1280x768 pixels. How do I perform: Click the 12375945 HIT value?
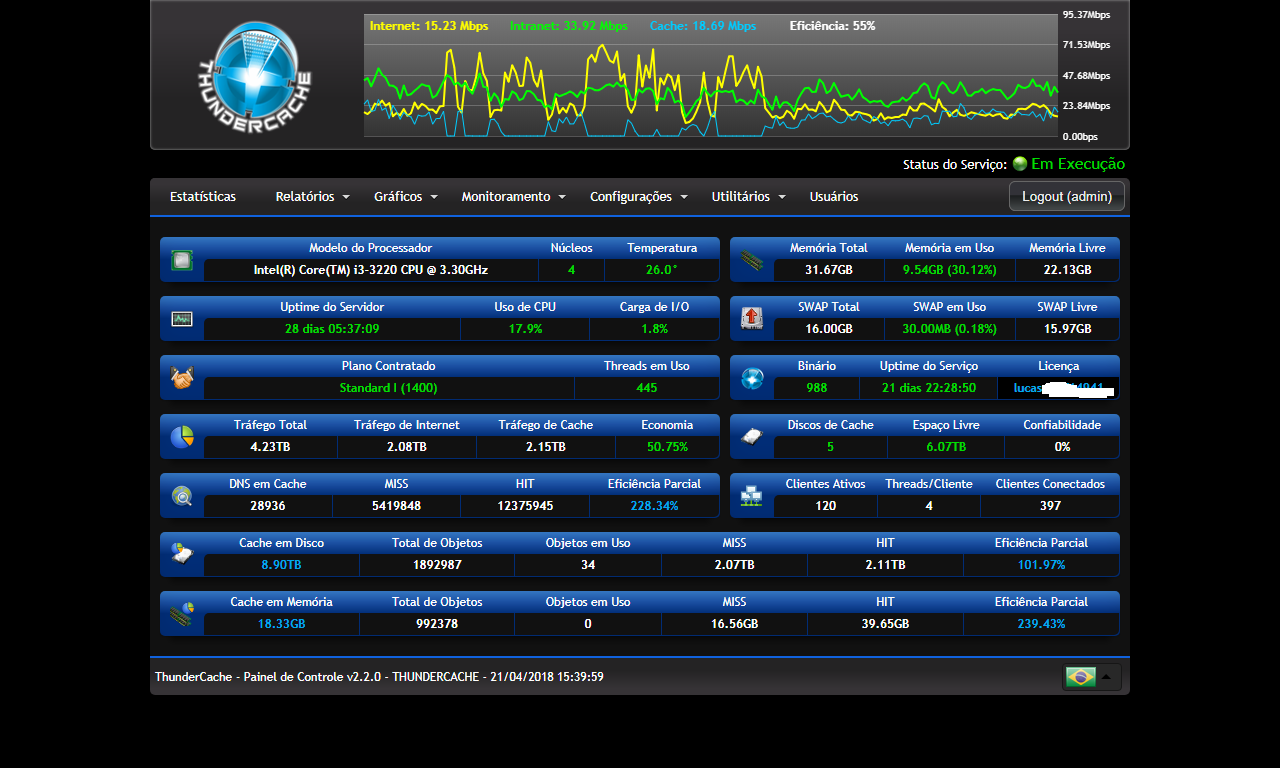[525, 506]
